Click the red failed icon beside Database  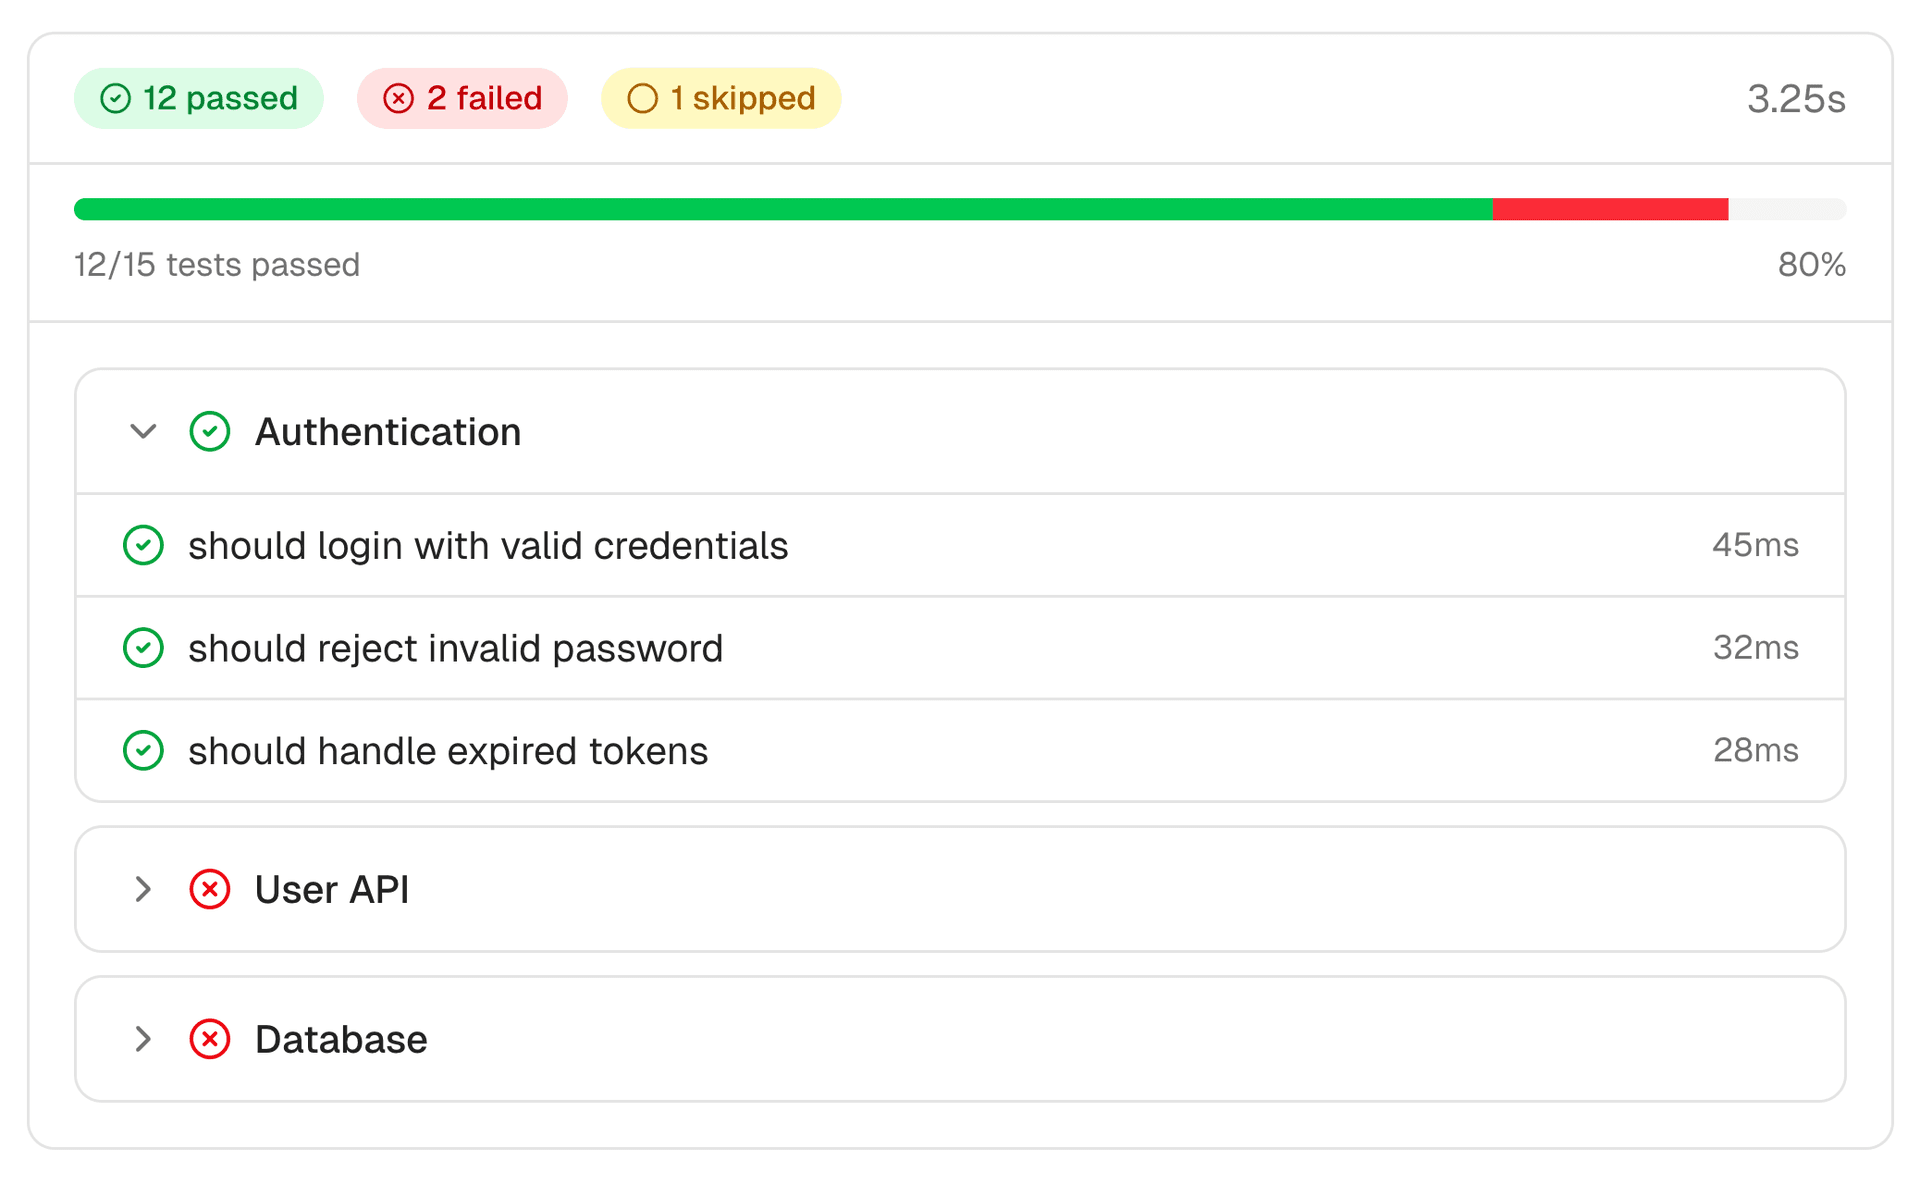pos(210,1039)
